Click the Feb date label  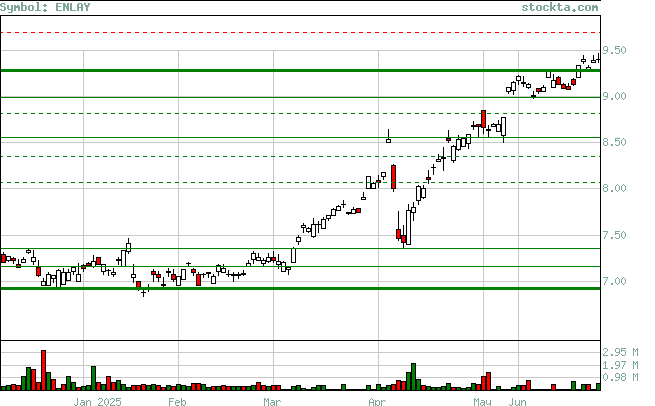pos(177,402)
